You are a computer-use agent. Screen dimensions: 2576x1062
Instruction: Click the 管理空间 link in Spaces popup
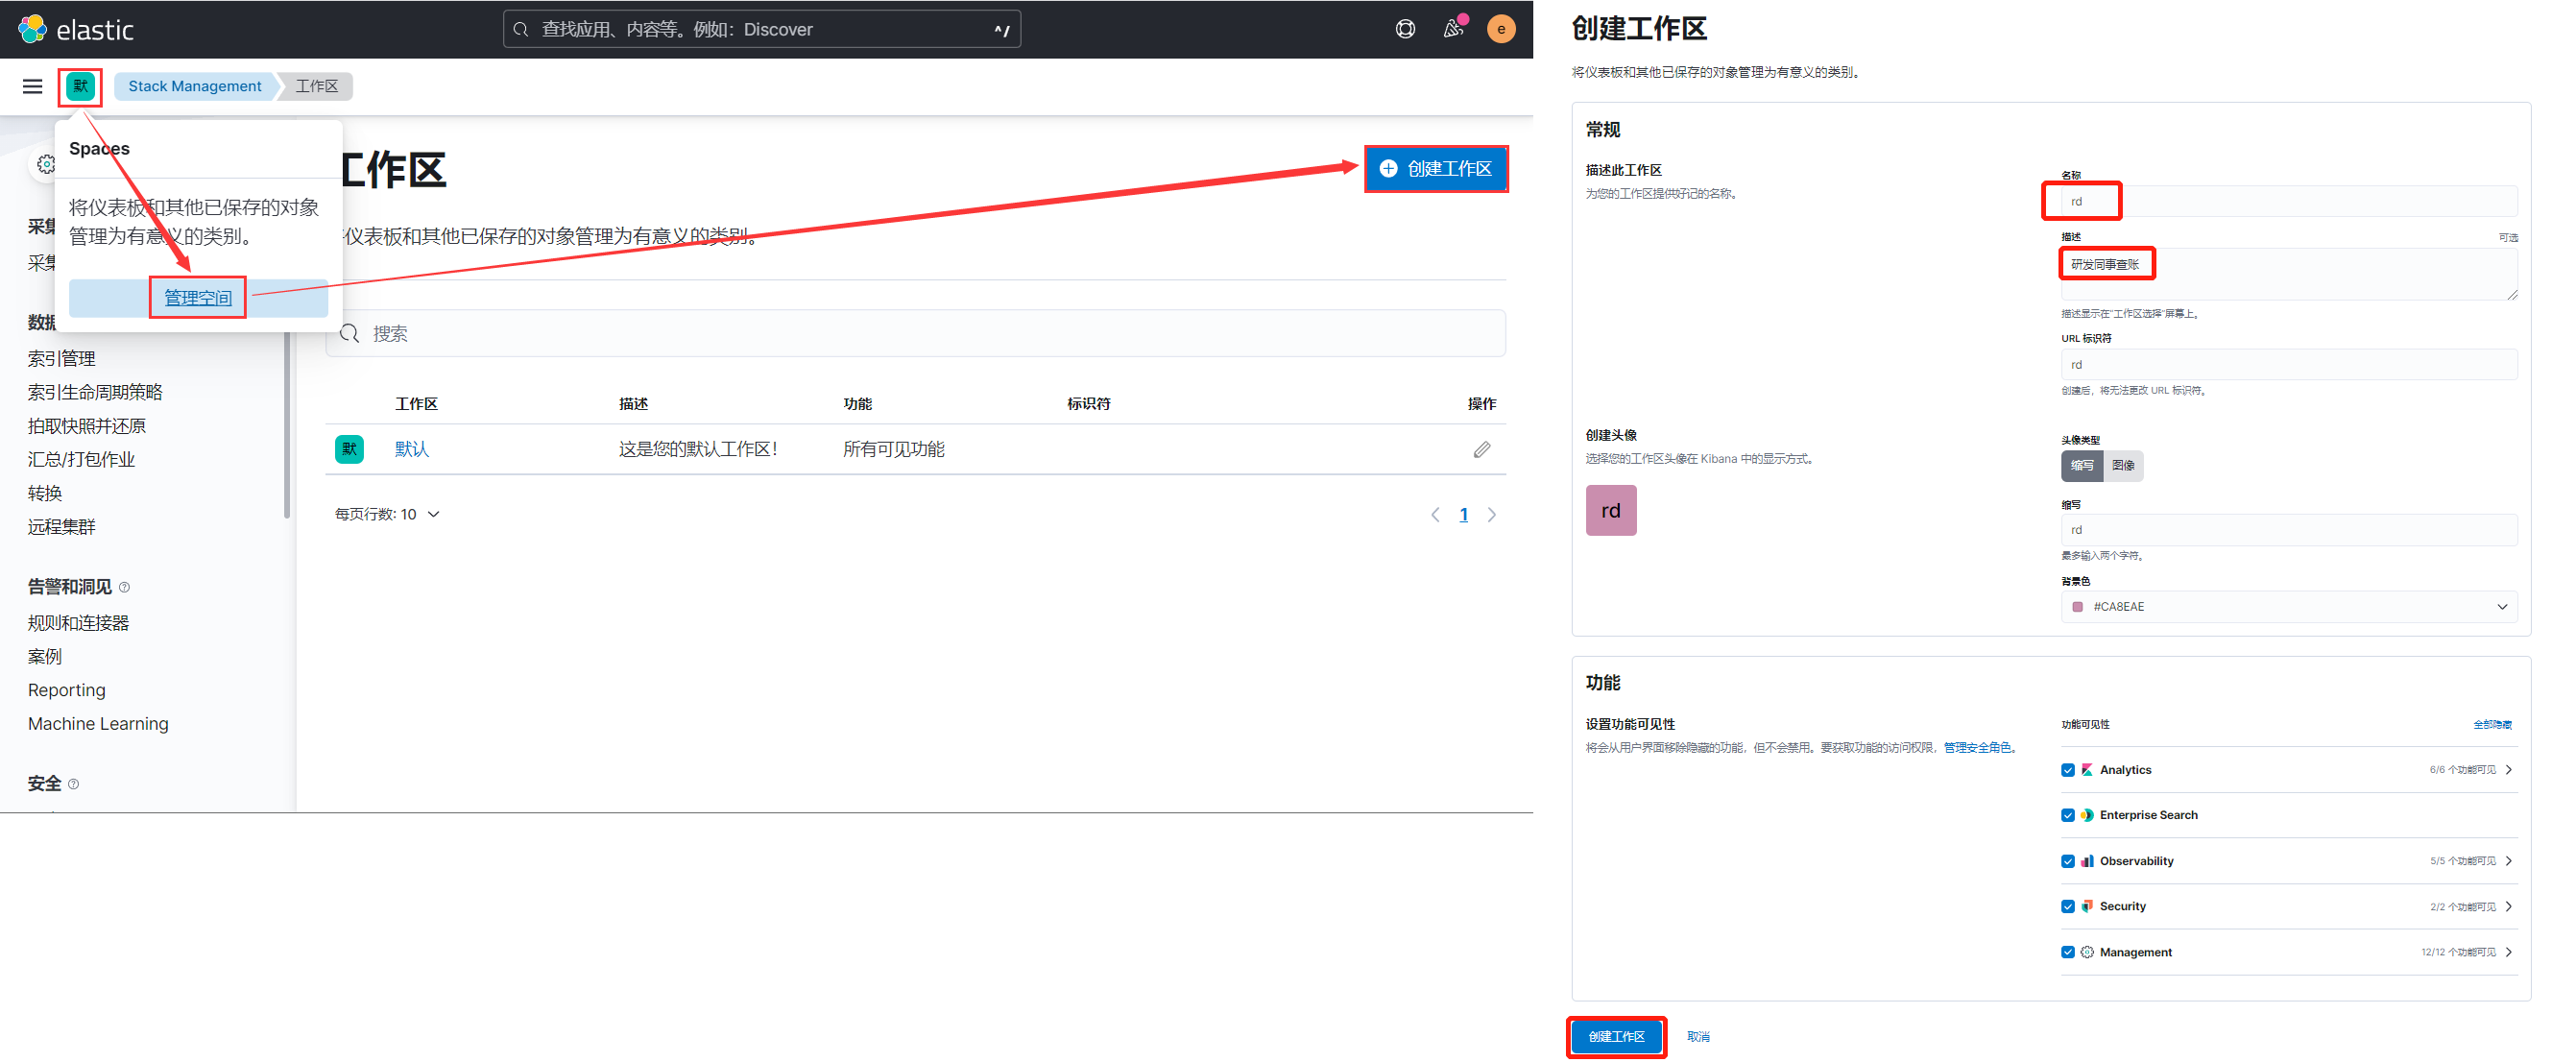pos(198,297)
